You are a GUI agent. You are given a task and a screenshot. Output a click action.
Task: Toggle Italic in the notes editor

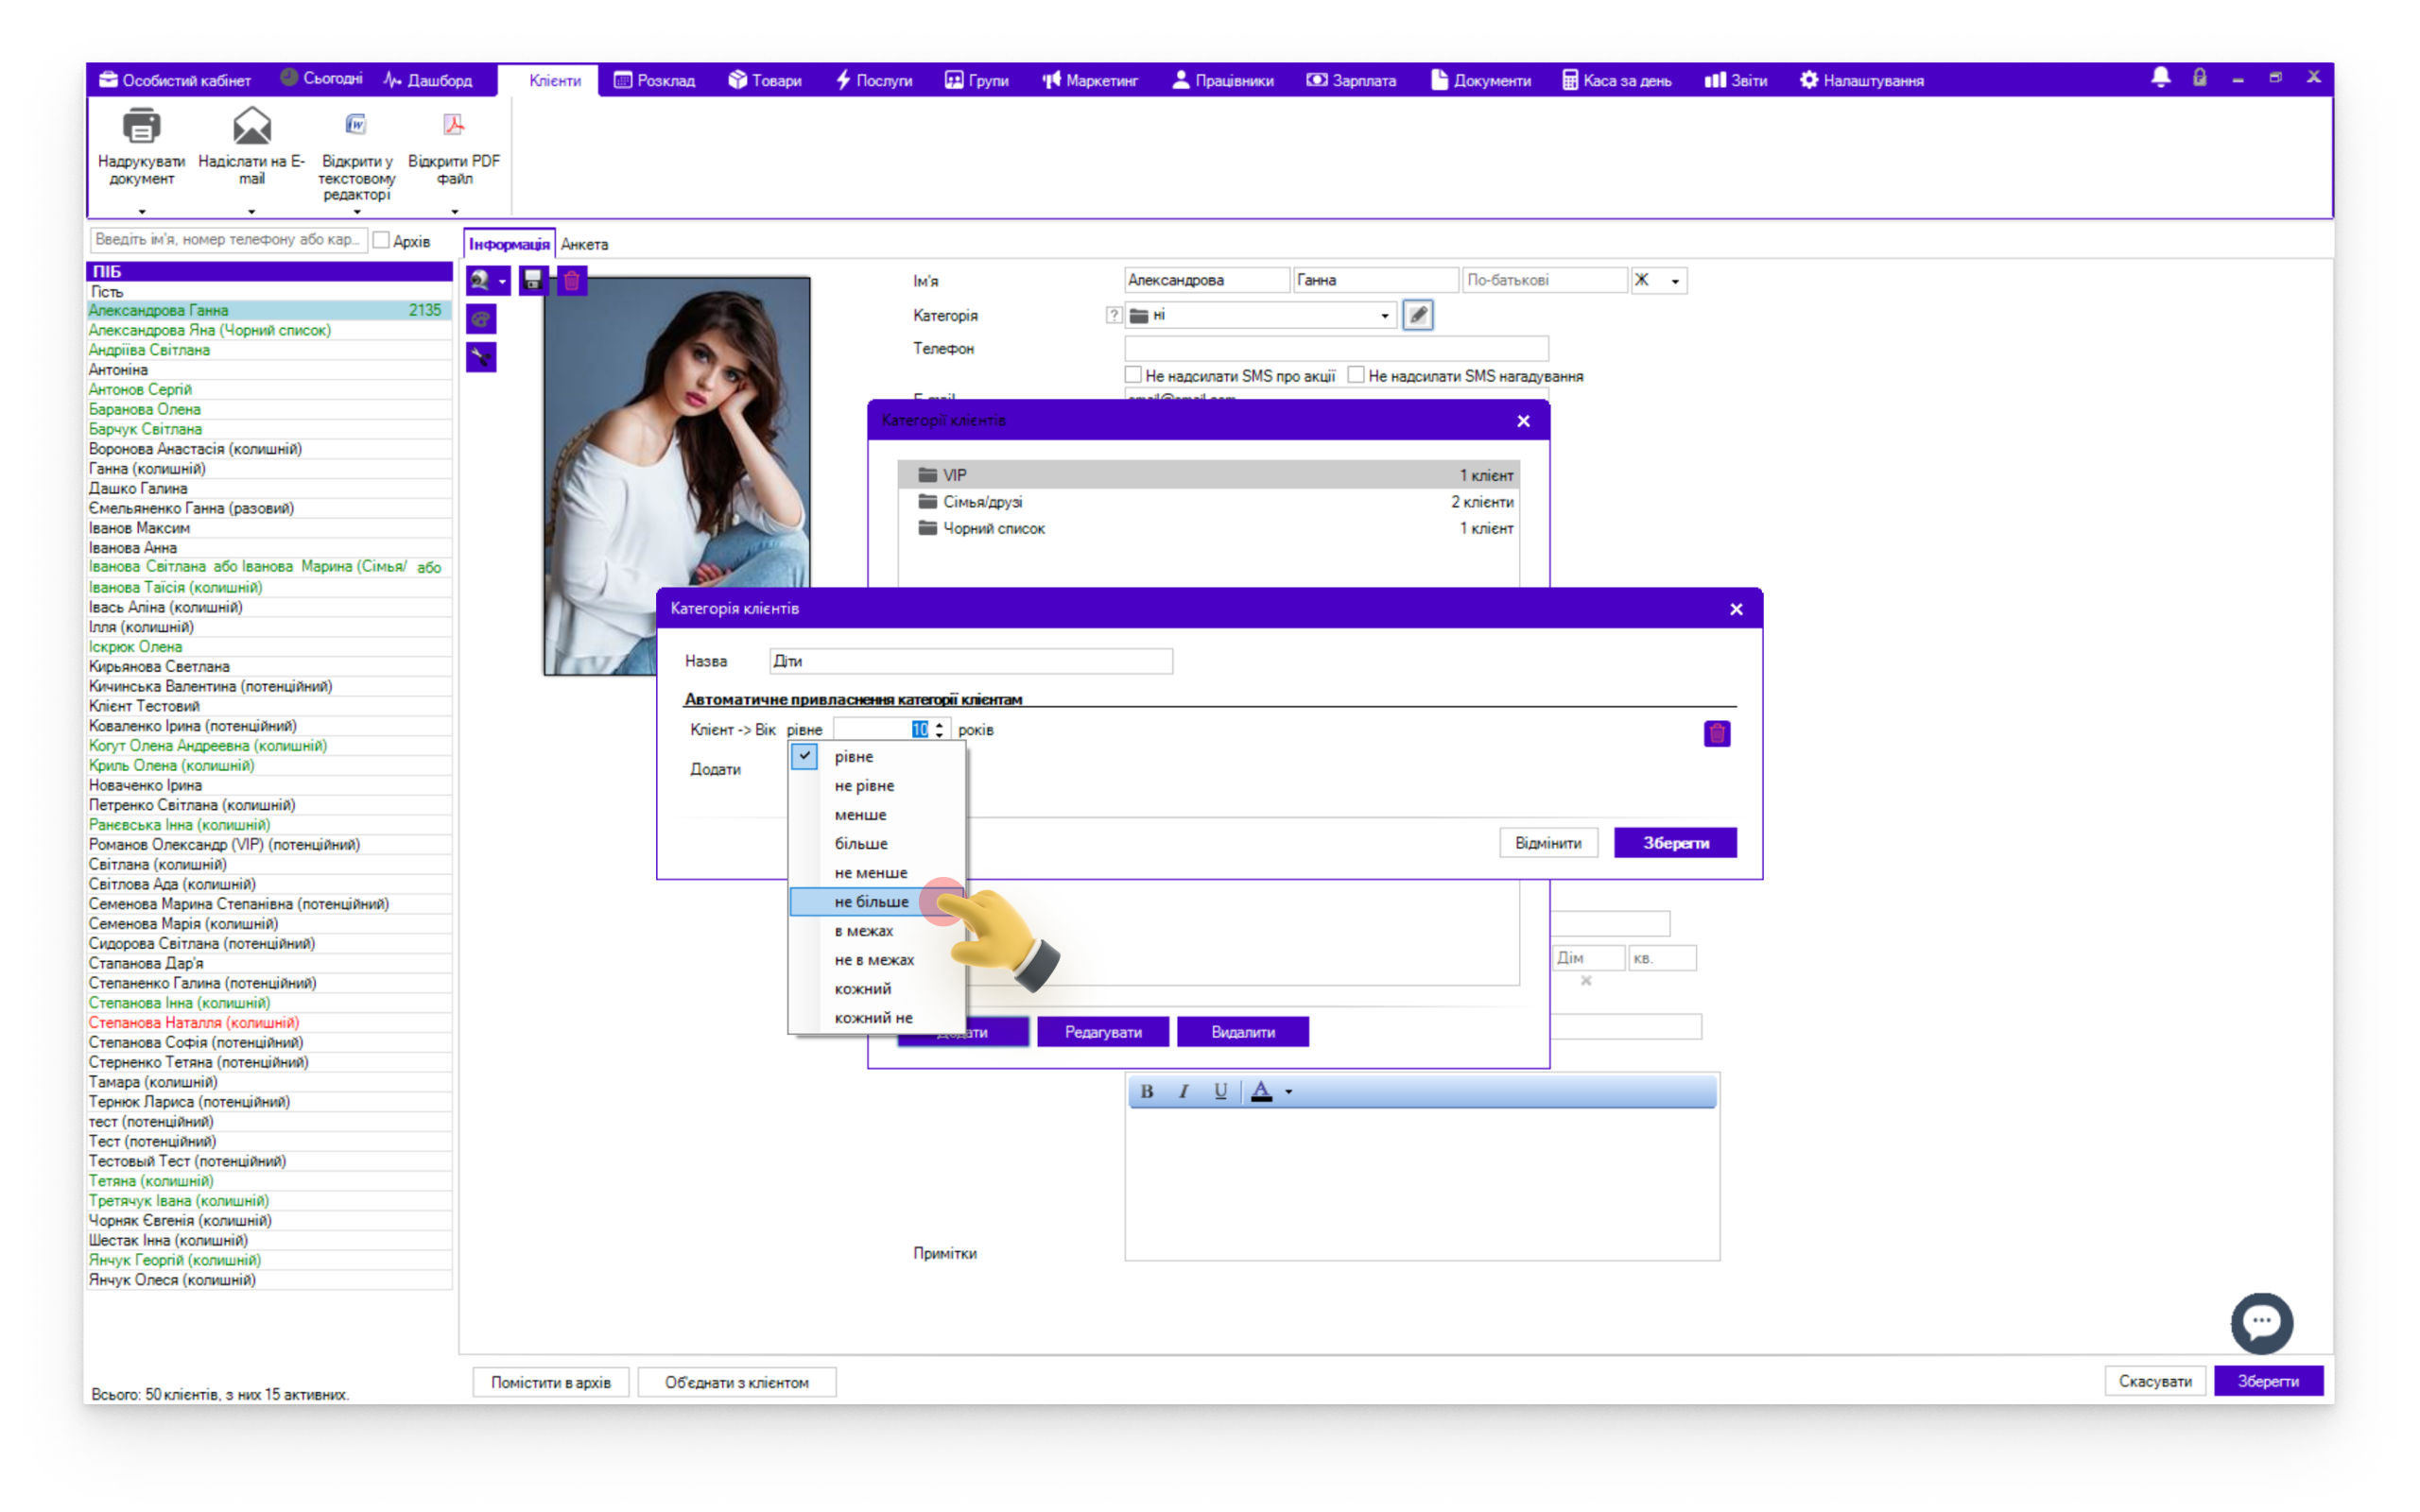click(x=1183, y=1091)
